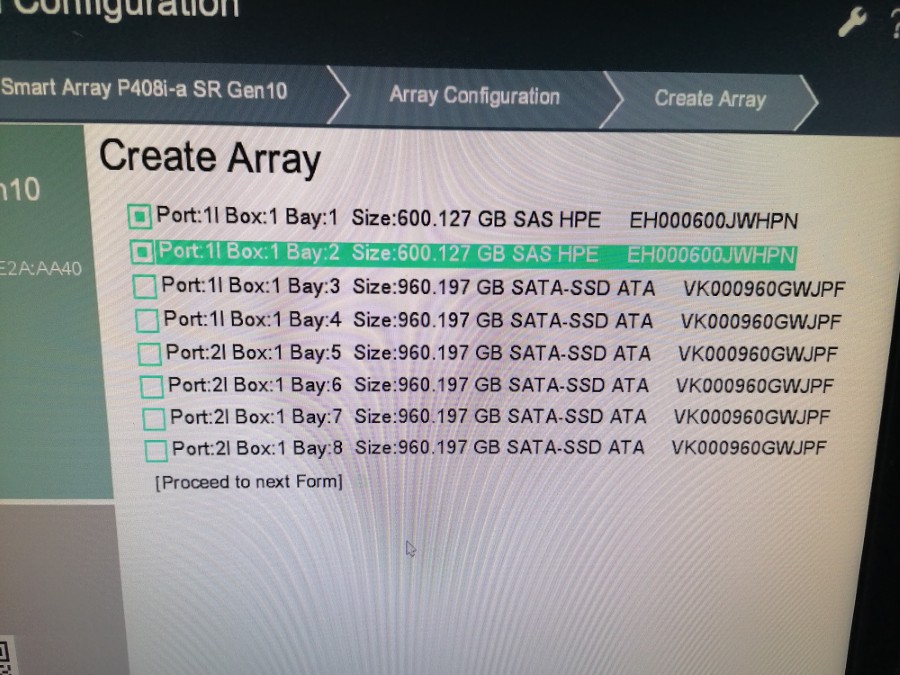Viewport: 900px width, 675px height.
Task: Select the Port:2I Box:1 Bay:8 row text
Action: 499,447
